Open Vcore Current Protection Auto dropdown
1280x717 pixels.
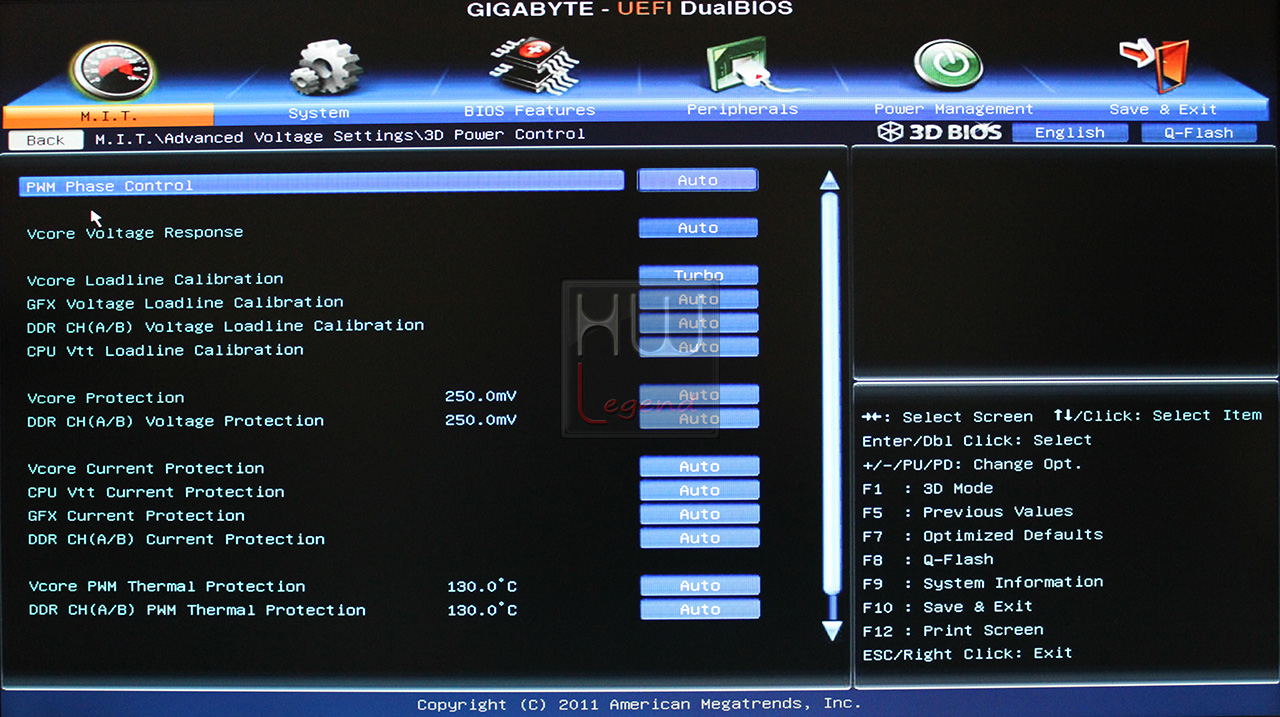pos(699,466)
